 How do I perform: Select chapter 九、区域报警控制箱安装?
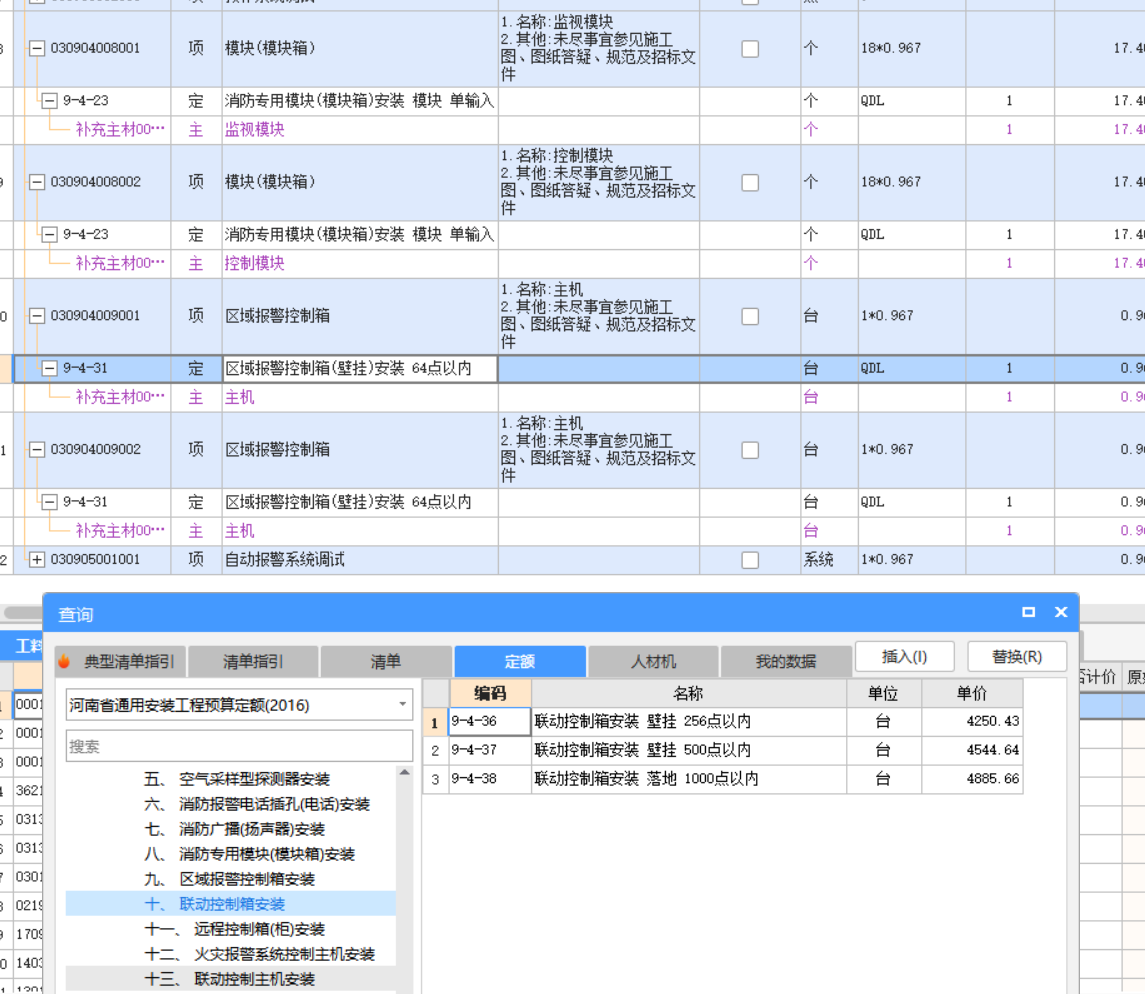click(229, 879)
